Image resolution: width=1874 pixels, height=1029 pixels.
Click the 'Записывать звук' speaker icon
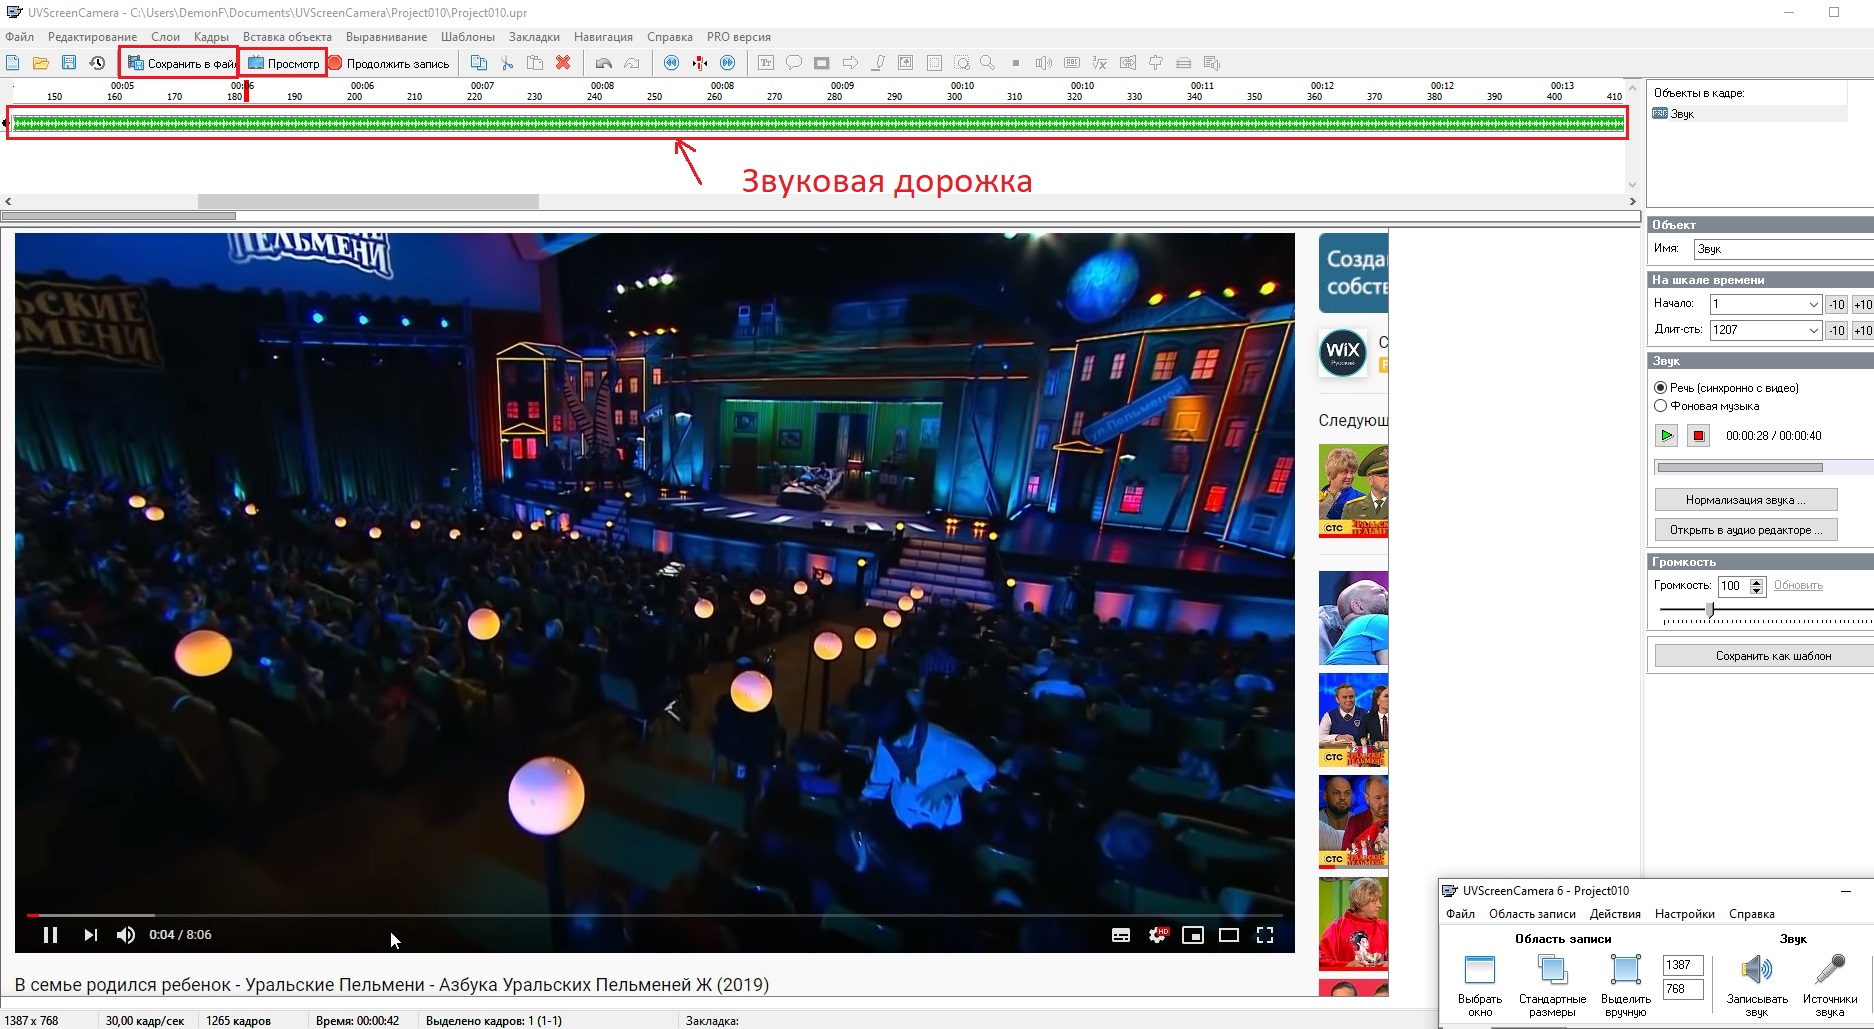pyautogui.click(x=1756, y=970)
